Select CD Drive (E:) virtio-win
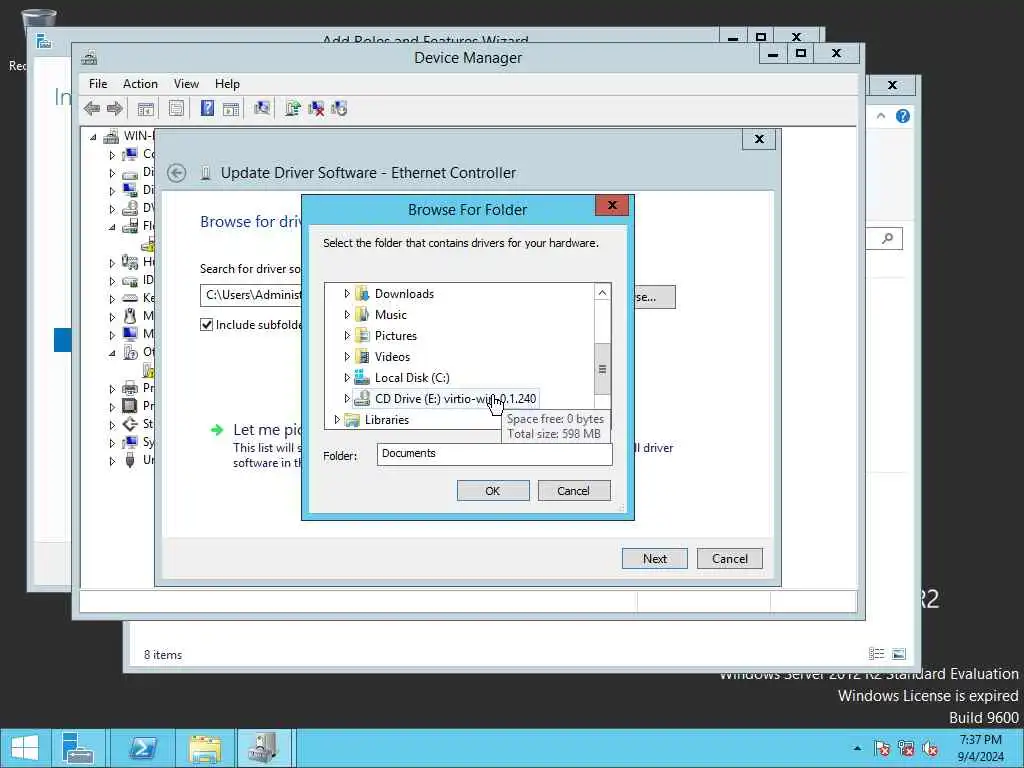This screenshot has height=768, width=1024. tap(455, 398)
